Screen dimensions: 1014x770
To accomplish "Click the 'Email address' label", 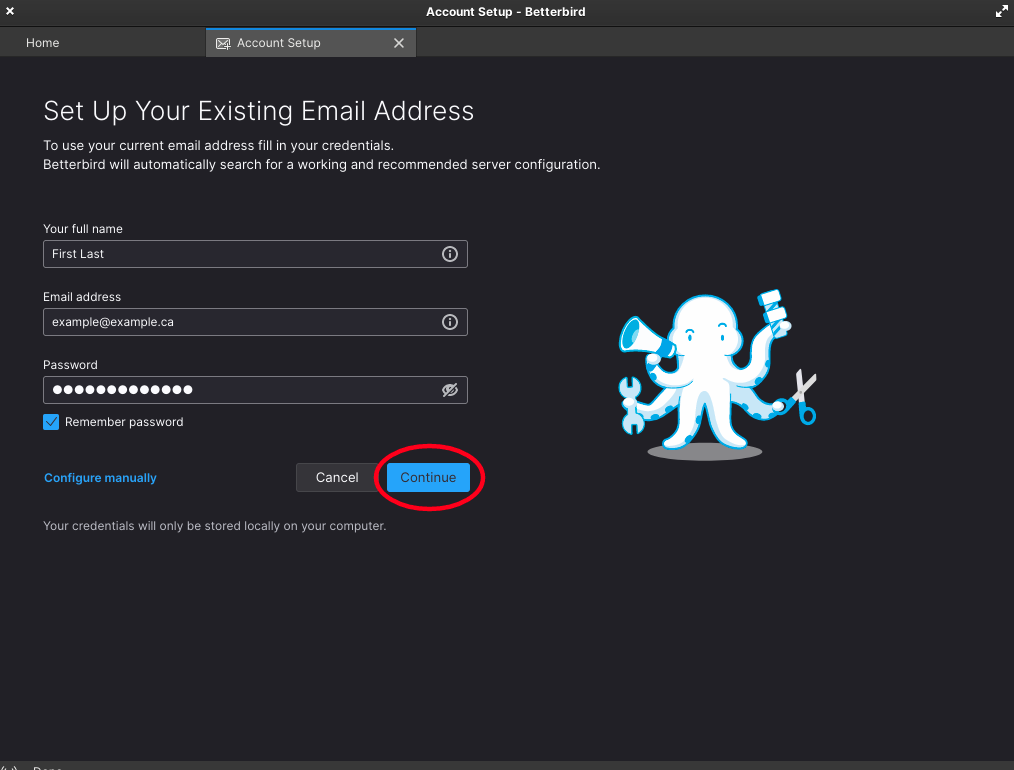I will click(x=82, y=297).
